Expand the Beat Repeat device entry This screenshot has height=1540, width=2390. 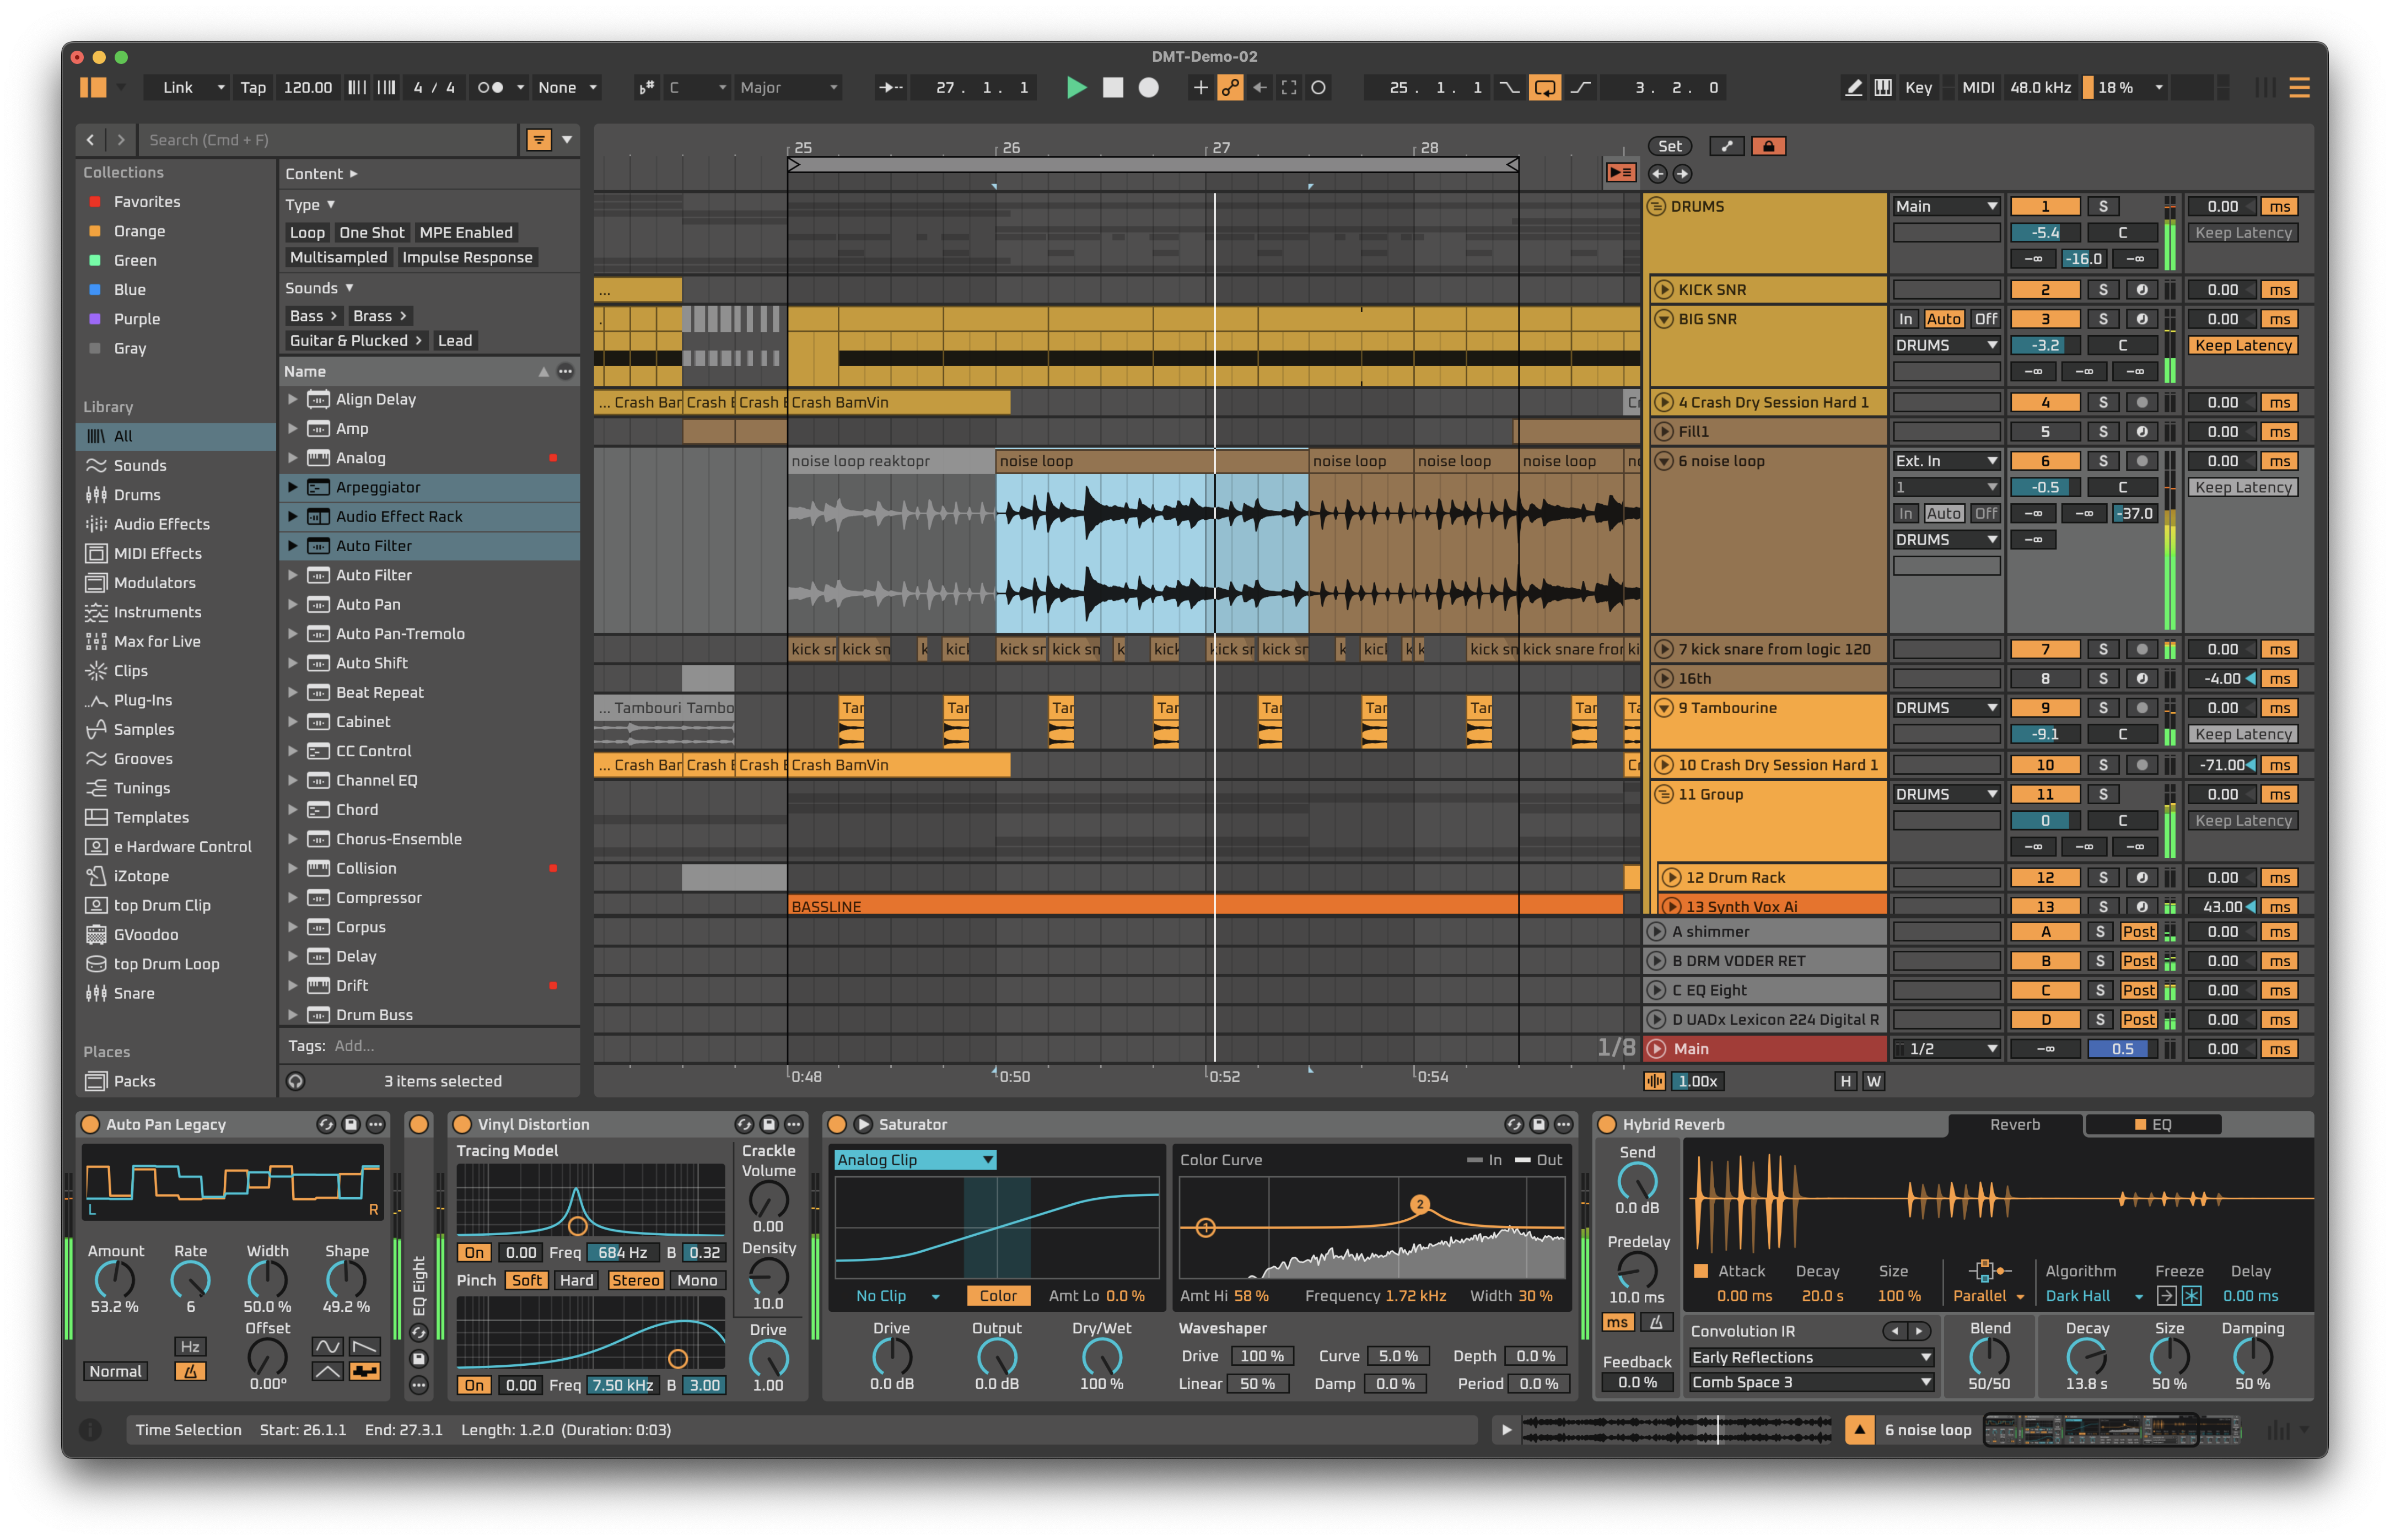pos(293,692)
